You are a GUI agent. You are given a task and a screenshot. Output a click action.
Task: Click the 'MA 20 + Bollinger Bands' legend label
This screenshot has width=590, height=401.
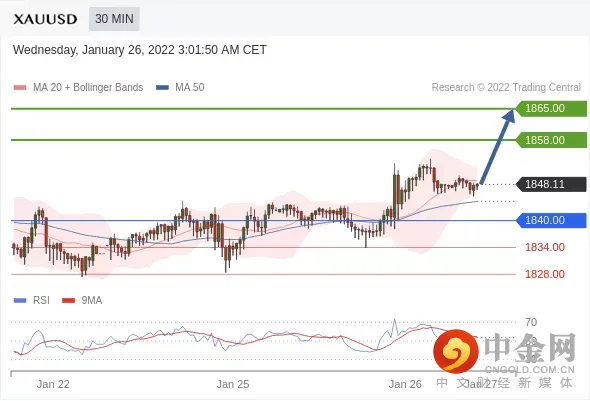click(x=88, y=87)
